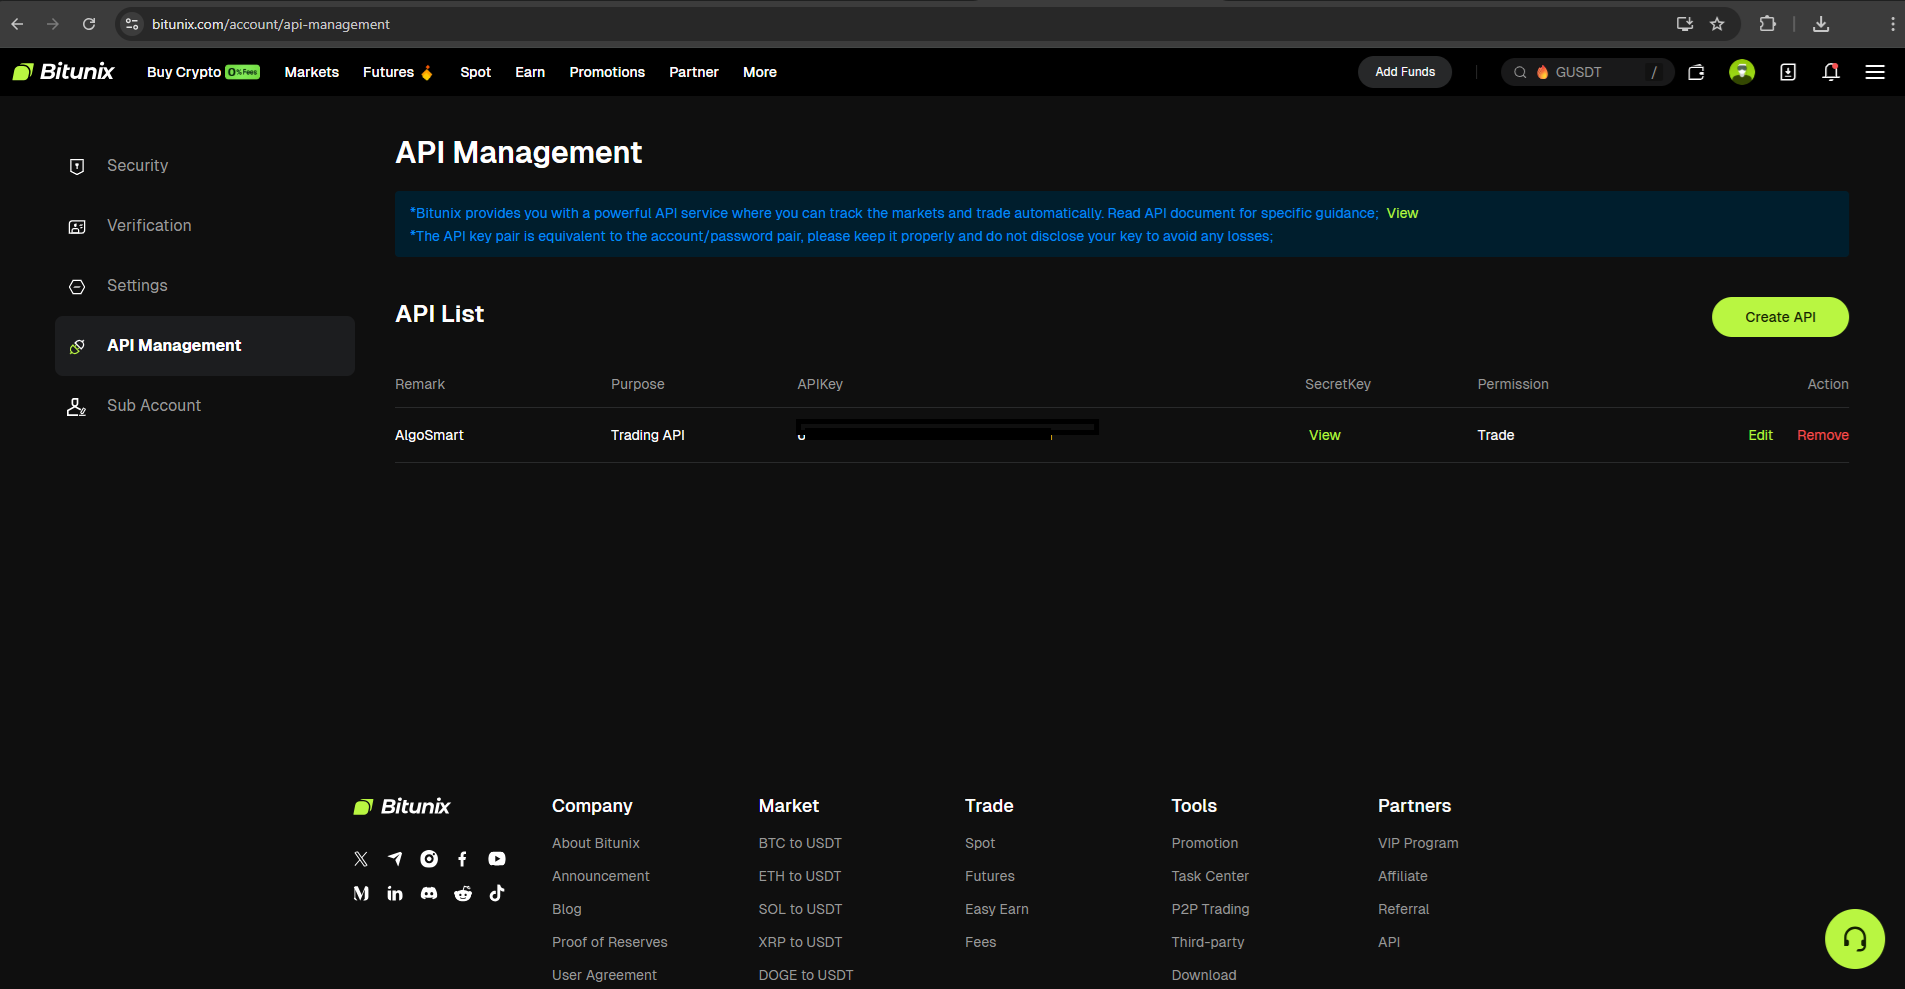Remove the AlgoSmart API key
1905x989 pixels.
tap(1821, 435)
